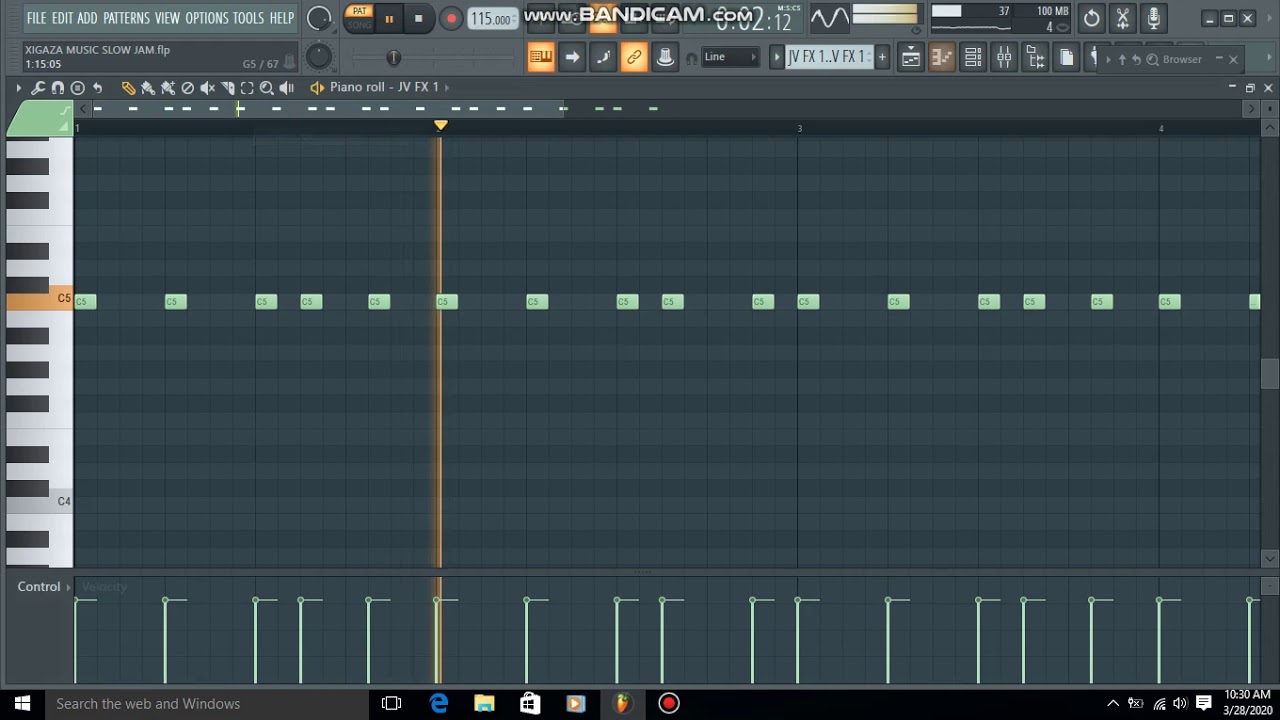Expand the pattern options arrow before JV FX 1
Image resolution: width=1280 pixels, height=720 pixels.
(x=776, y=57)
